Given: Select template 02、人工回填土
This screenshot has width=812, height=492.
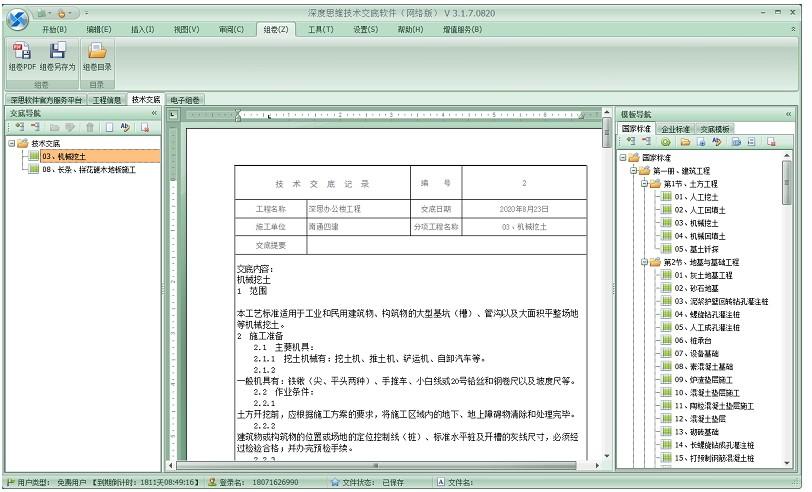Looking at the screenshot, I should tap(700, 210).
